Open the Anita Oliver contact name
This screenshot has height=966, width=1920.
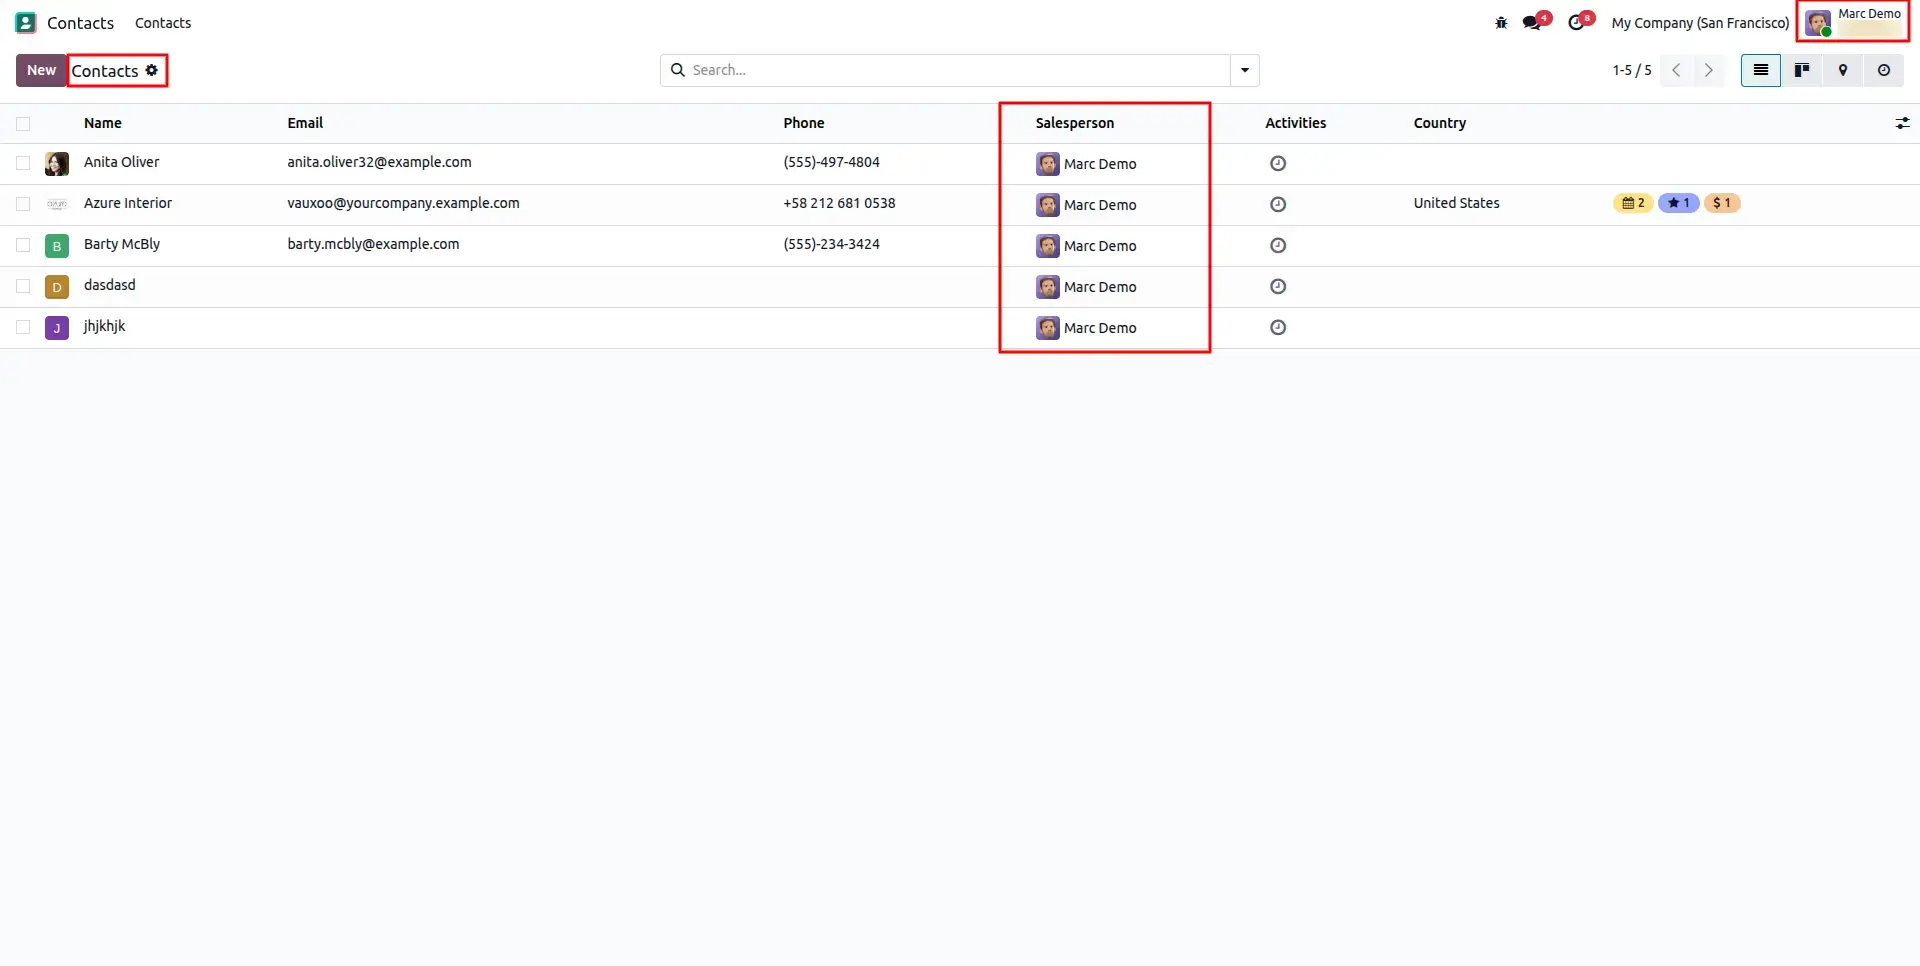pyautogui.click(x=121, y=162)
